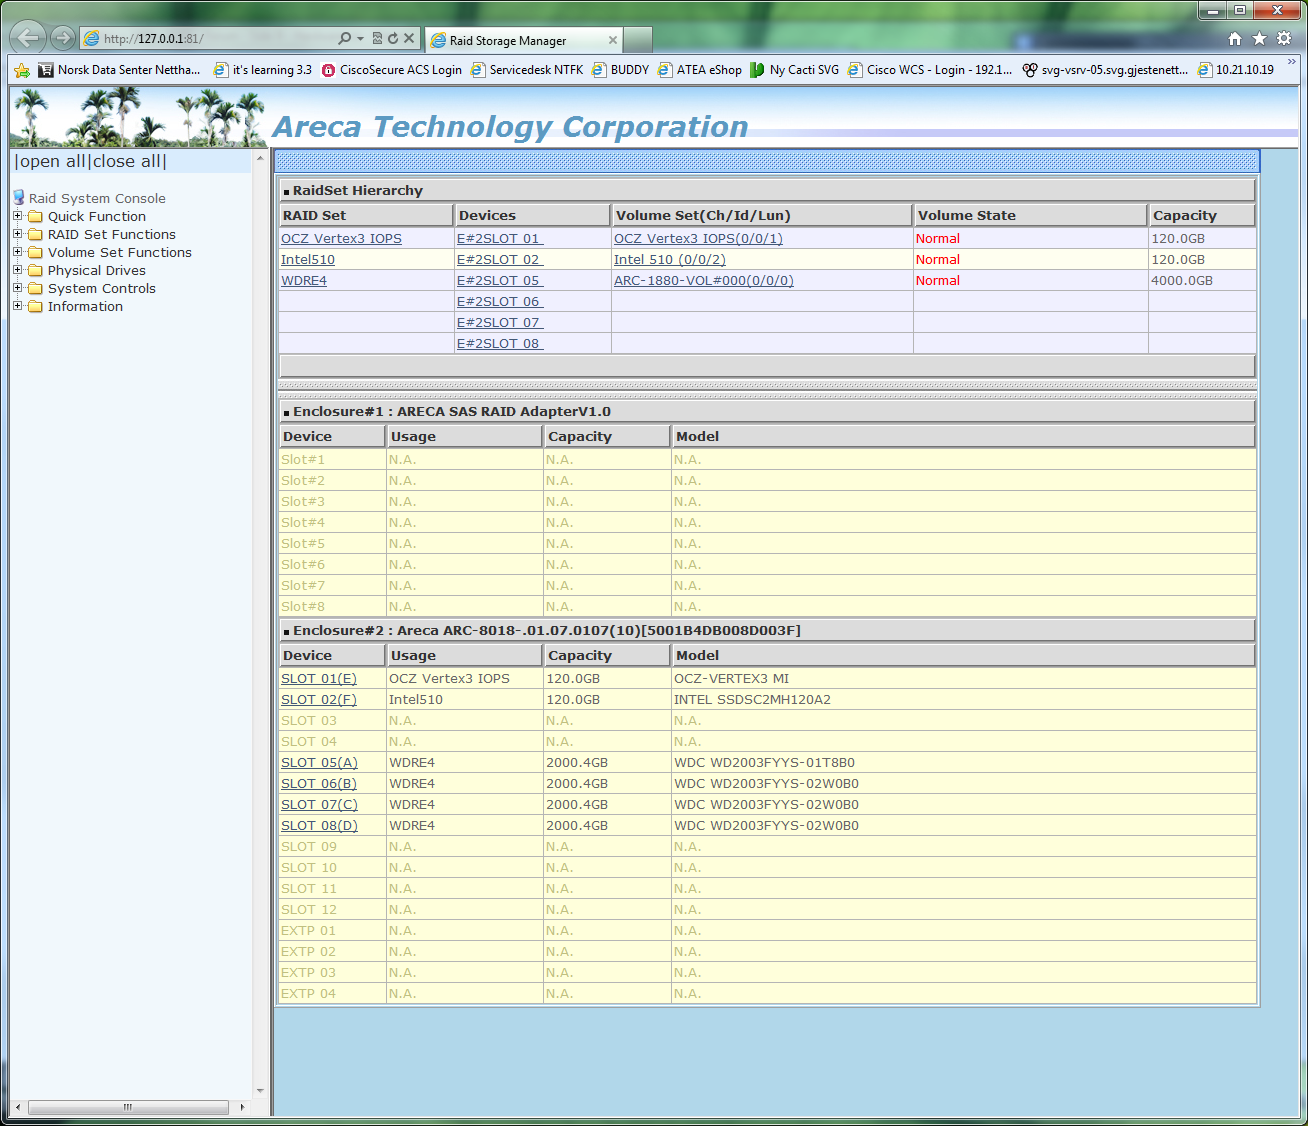The width and height of the screenshot is (1308, 1126).
Task: Click the Physical Drives folder icon
Action: [35, 270]
